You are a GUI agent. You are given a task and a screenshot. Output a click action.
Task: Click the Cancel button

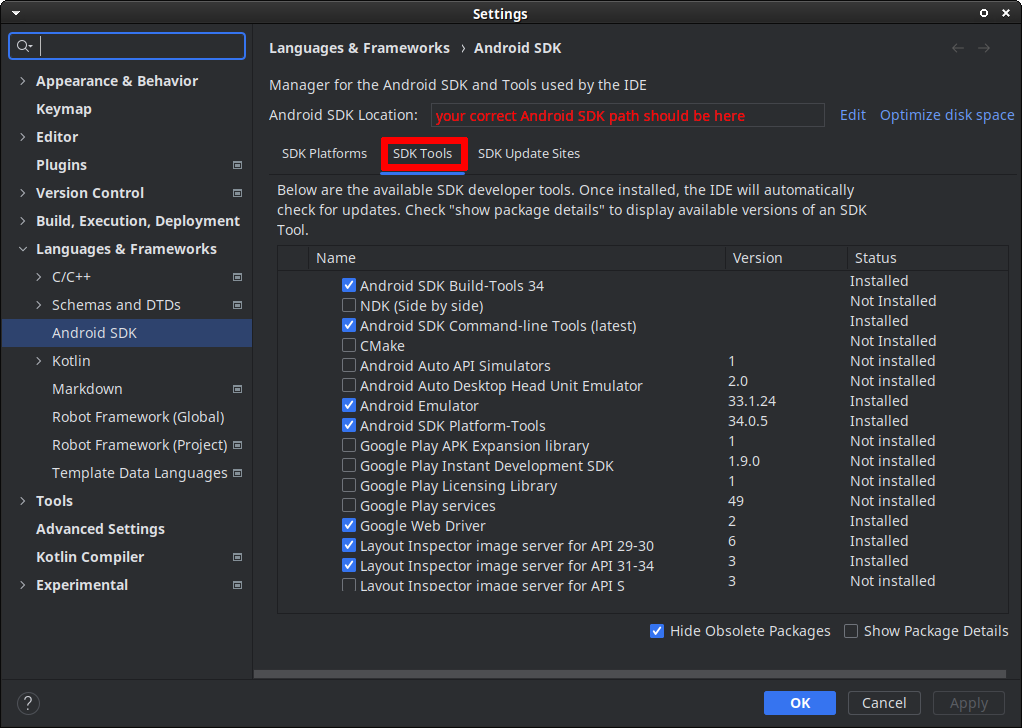(x=884, y=703)
